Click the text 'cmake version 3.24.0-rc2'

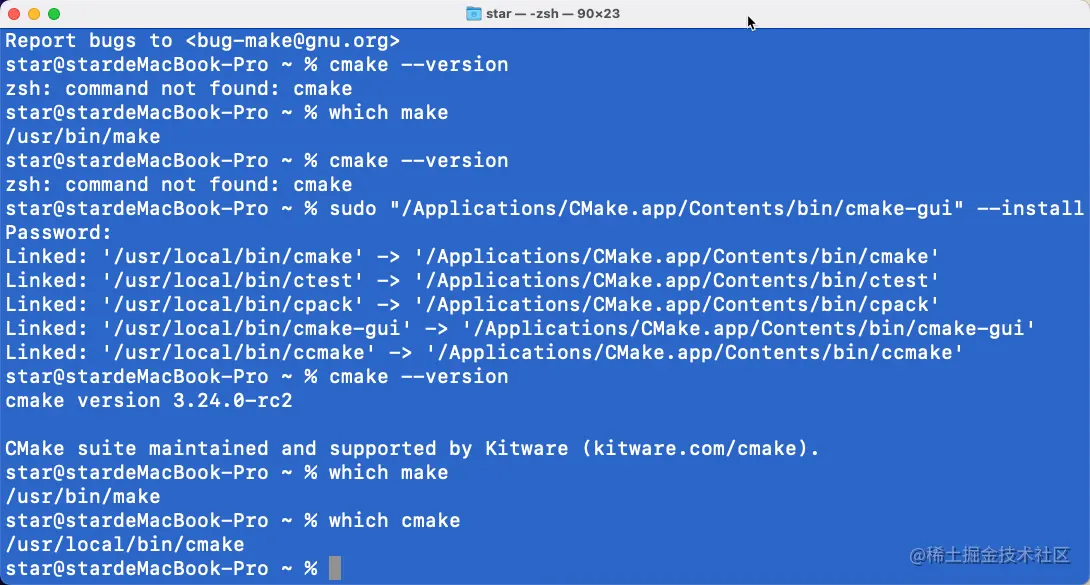pos(149,401)
